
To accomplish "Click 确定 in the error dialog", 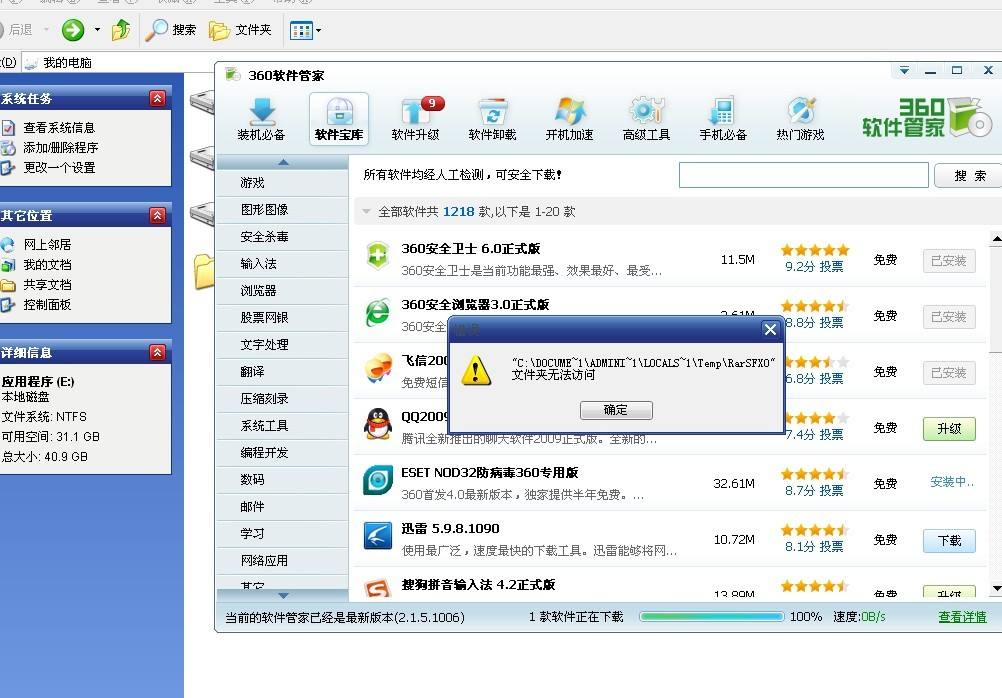I will tap(616, 410).
